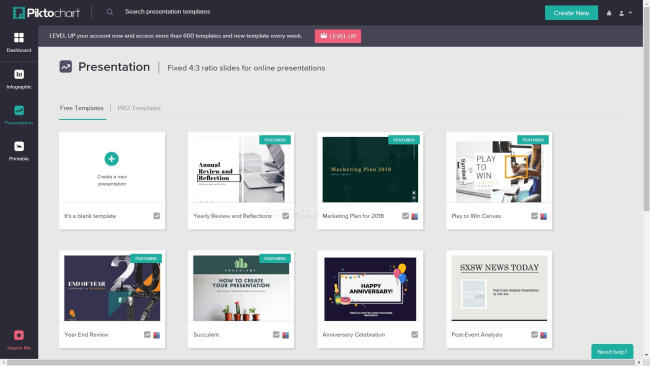Viewport: 650px width, 366px height.
Task: Click color scheme icon on Play to Win card
Action: 543,216
